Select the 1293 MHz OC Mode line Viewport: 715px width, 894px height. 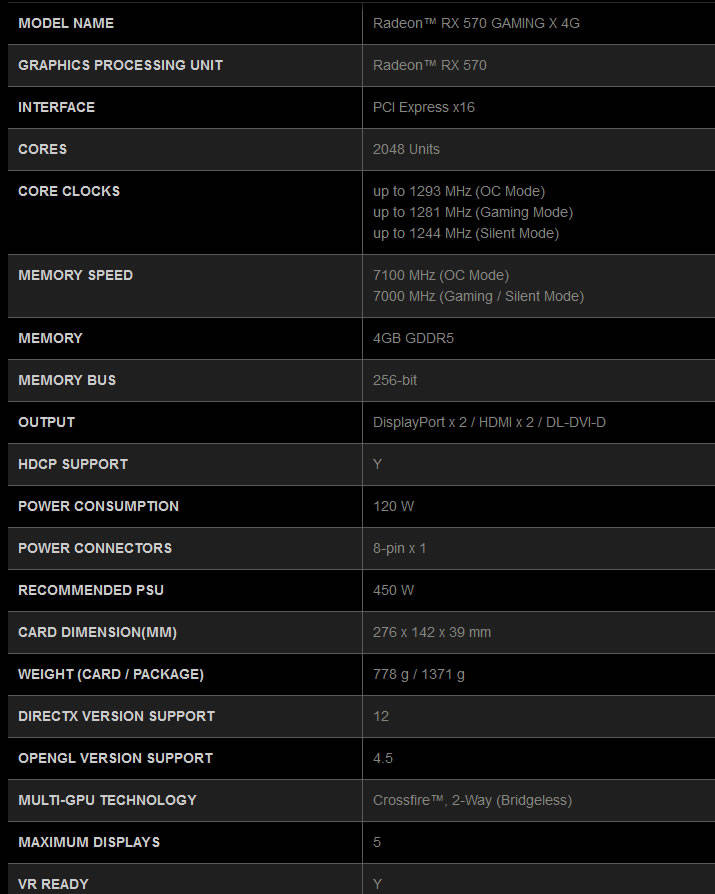point(459,191)
